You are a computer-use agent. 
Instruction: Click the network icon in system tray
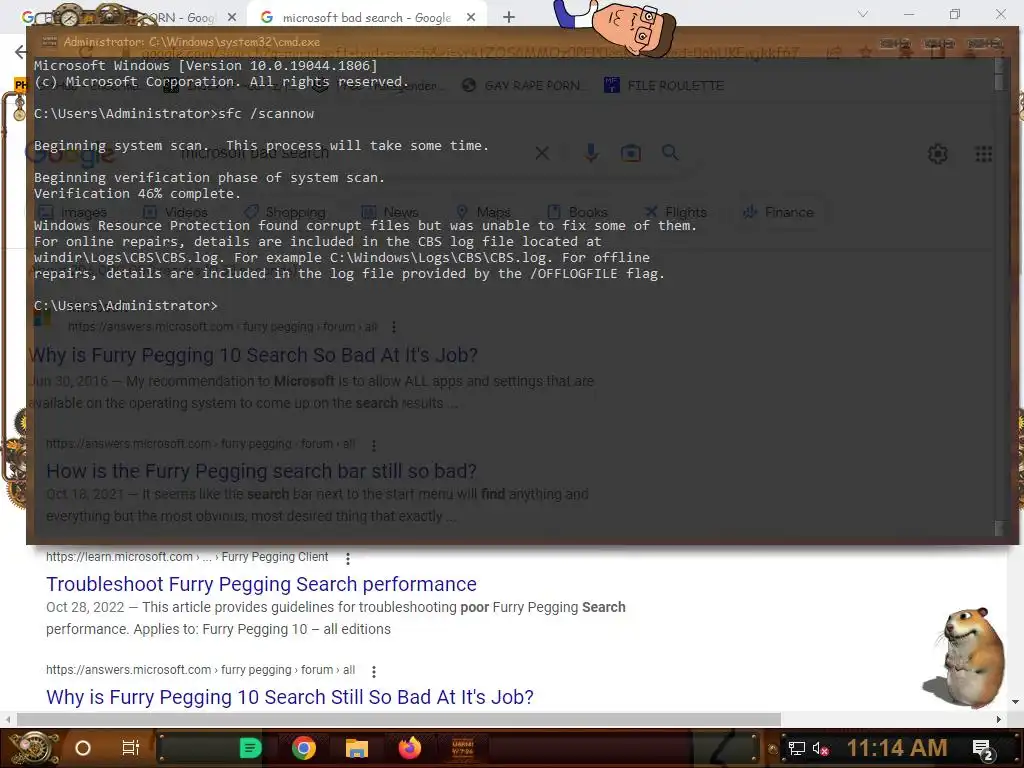797,748
